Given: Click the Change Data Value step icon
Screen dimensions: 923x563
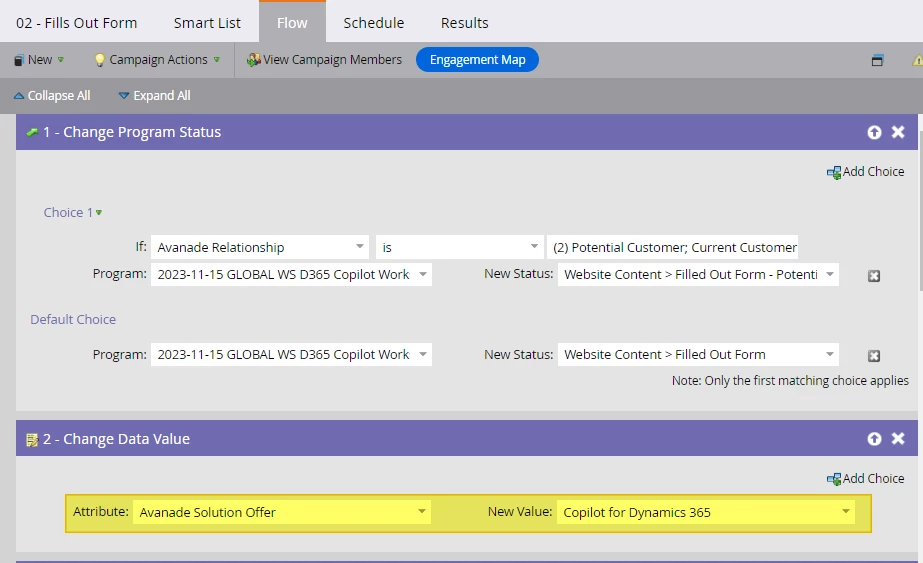Looking at the screenshot, I should point(32,439).
